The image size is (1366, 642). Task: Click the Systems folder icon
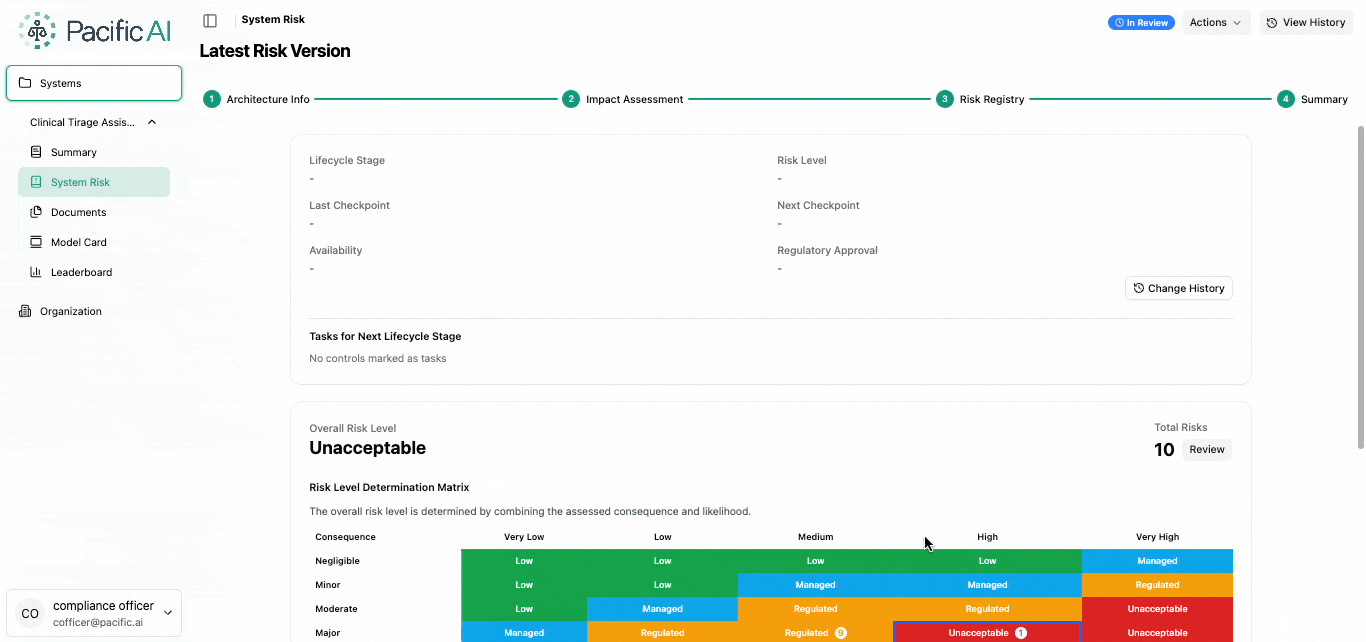(x=25, y=83)
